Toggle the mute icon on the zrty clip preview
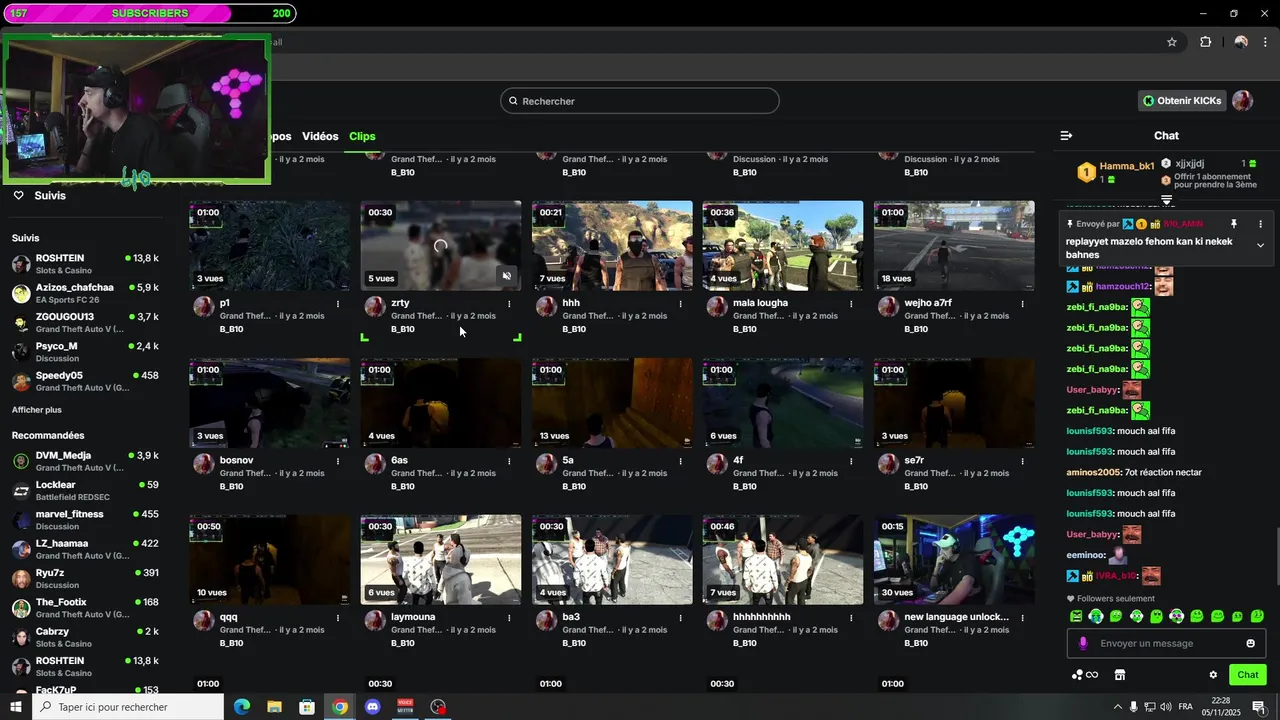Image resolution: width=1280 pixels, height=720 pixels. click(x=507, y=276)
